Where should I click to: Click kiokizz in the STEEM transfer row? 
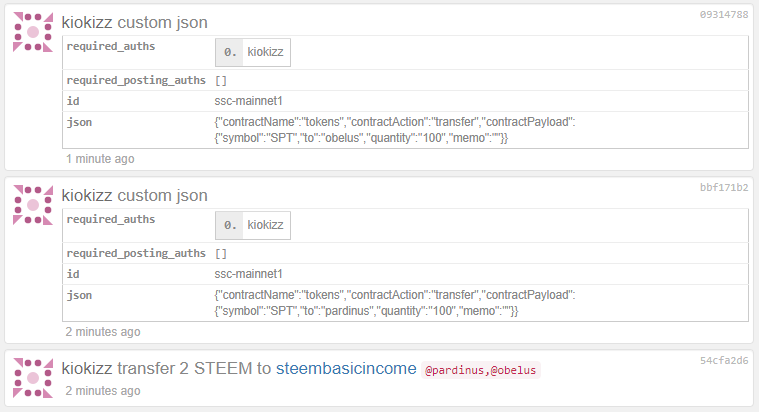(x=87, y=368)
